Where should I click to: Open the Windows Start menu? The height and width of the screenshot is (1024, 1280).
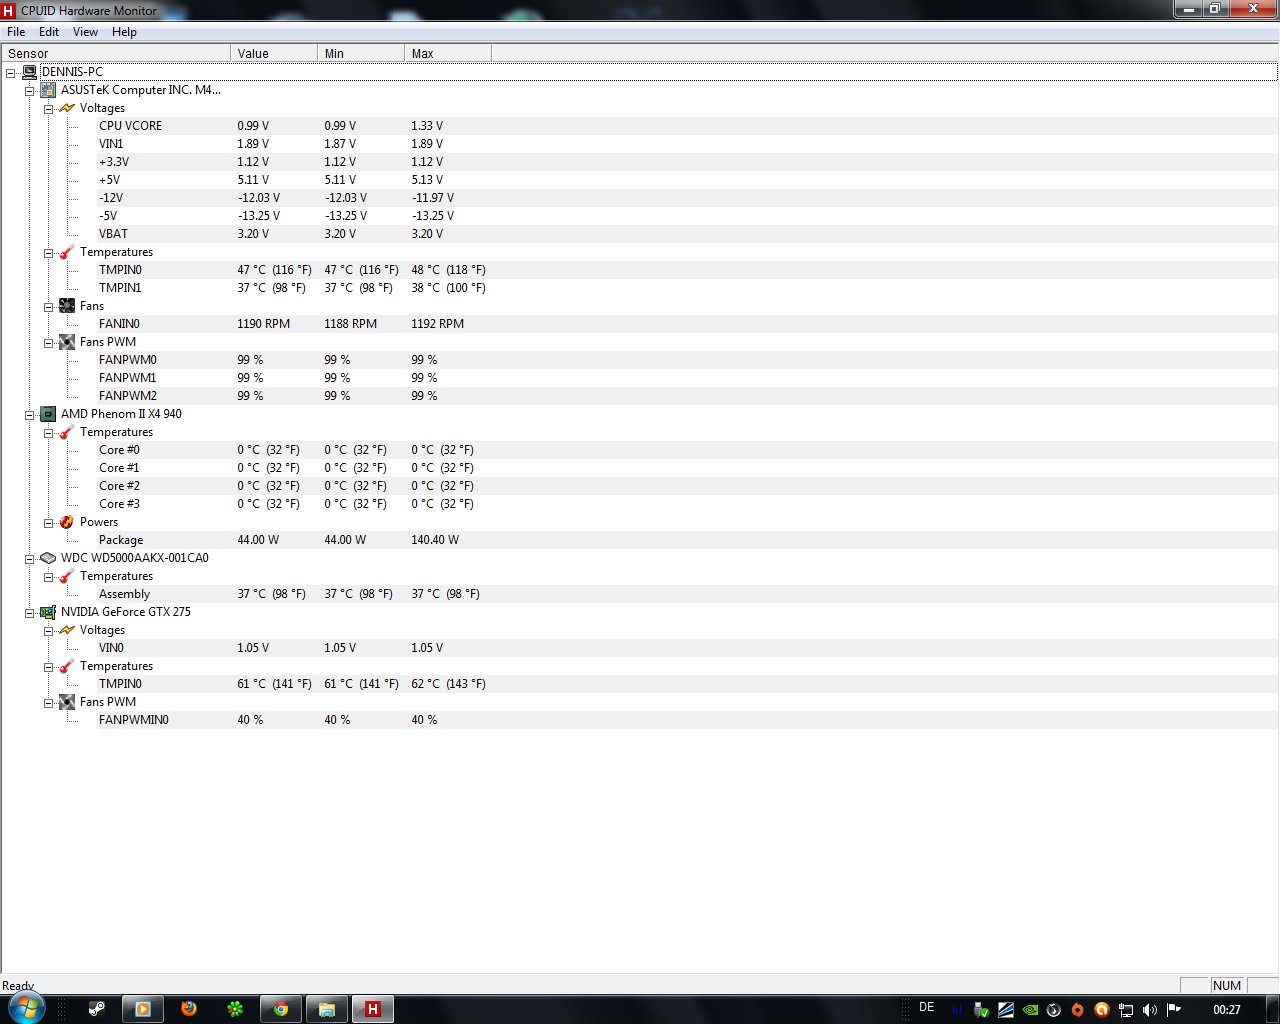pyautogui.click(x=27, y=1009)
